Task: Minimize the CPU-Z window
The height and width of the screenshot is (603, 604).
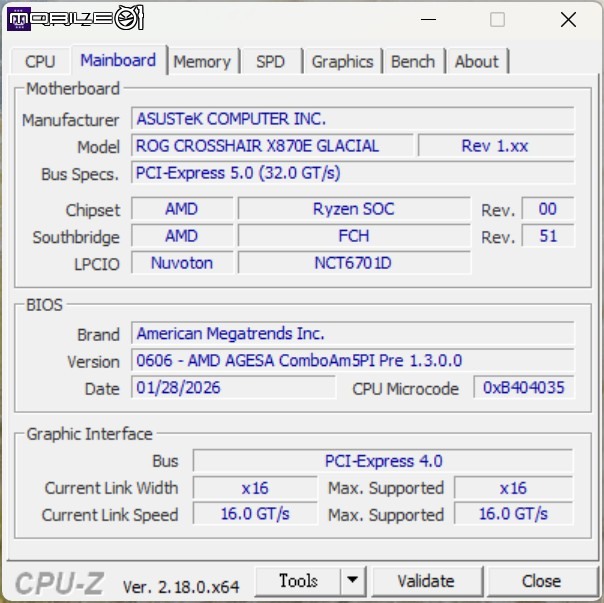Action: pos(428,19)
